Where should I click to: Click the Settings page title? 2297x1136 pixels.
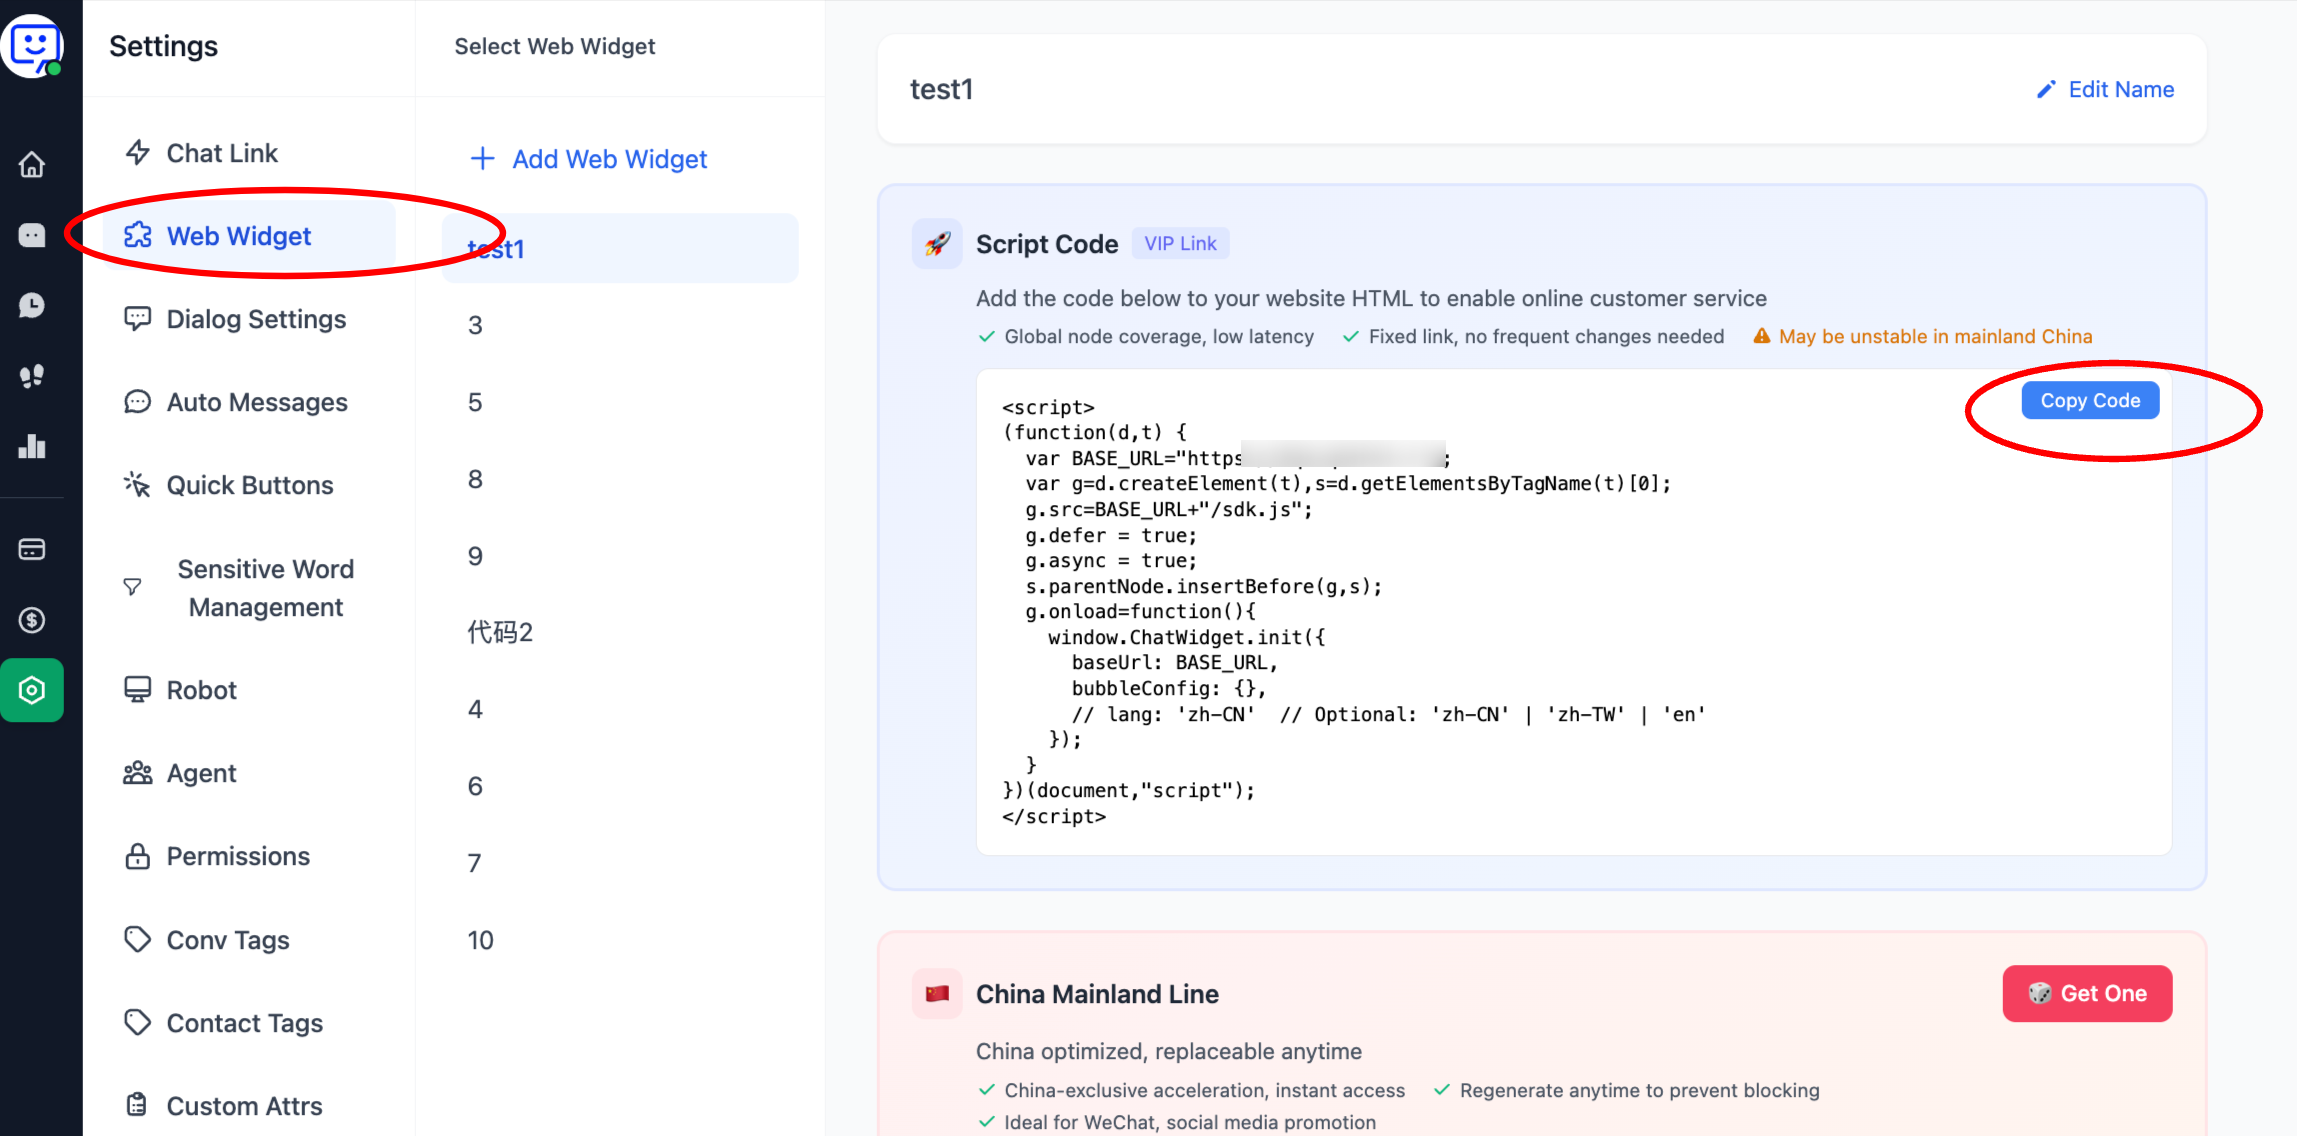coord(163,46)
